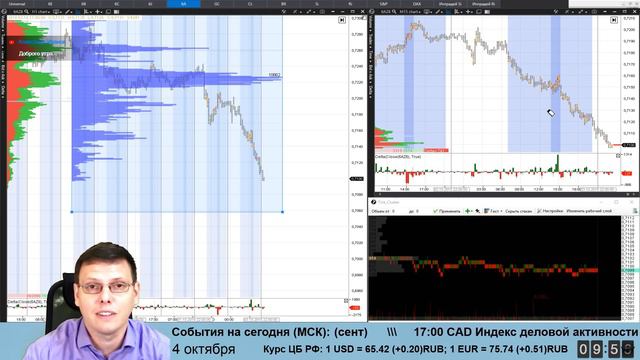This screenshot has width=640, height=360.
Task: Toggle the Bid x Ask side tab in right chart
Action: (371, 72)
